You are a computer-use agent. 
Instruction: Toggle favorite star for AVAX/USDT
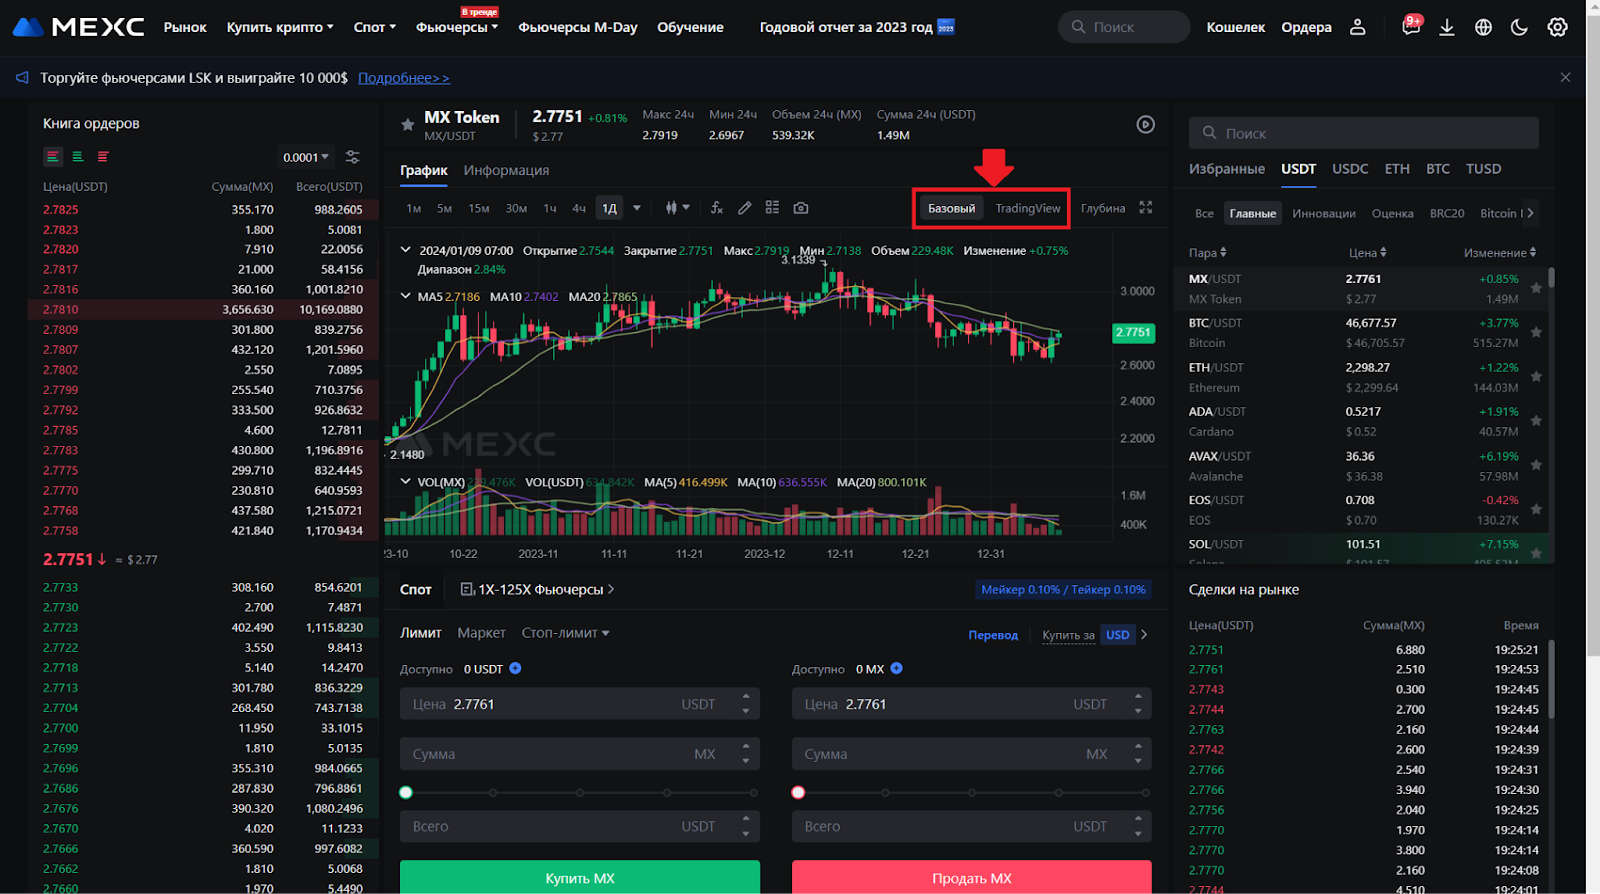[x=1536, y=465]
